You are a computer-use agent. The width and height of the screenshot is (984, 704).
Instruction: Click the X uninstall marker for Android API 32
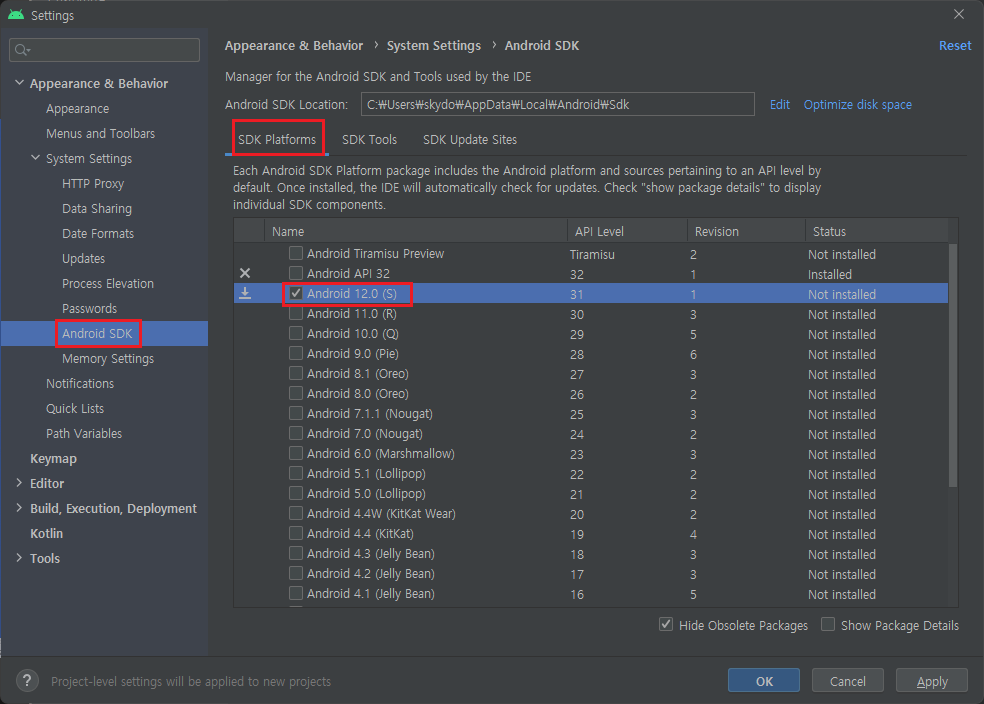click(245, 273)
